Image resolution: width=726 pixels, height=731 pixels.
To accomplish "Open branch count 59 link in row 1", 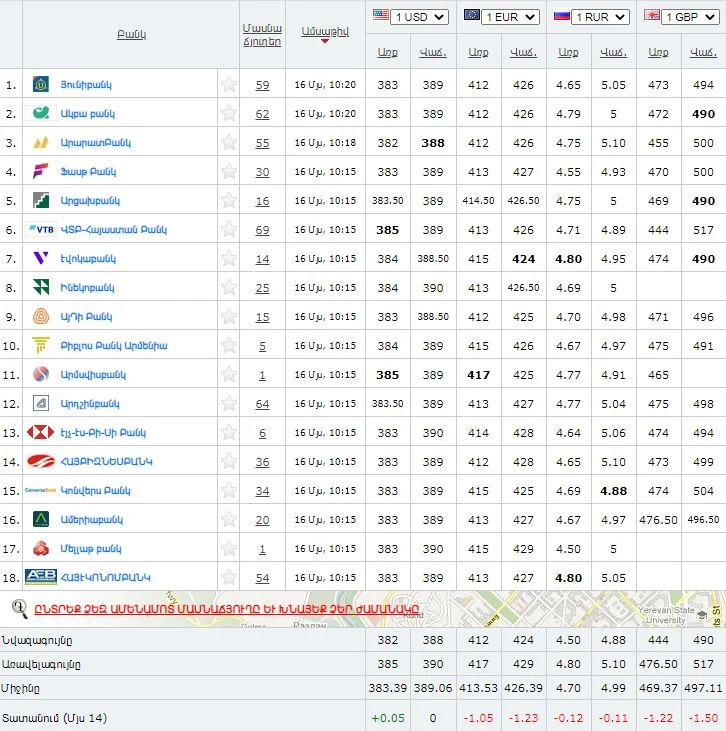I will pos(262,85).
